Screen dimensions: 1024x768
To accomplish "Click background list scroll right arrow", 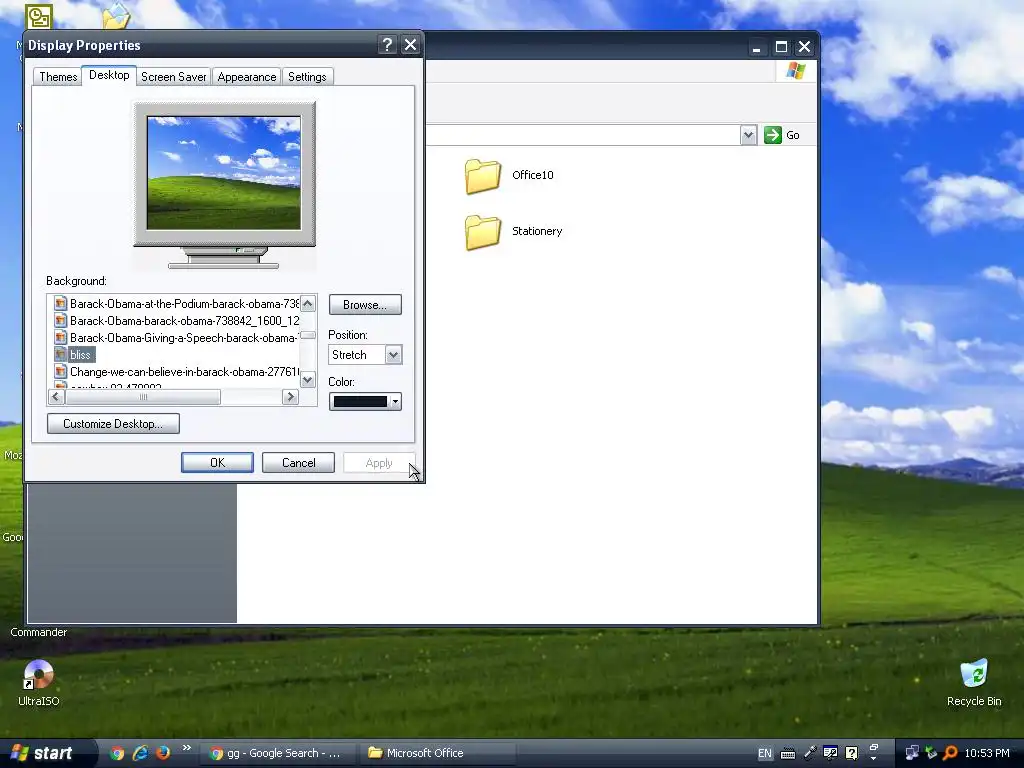I will tap(291, 397).
